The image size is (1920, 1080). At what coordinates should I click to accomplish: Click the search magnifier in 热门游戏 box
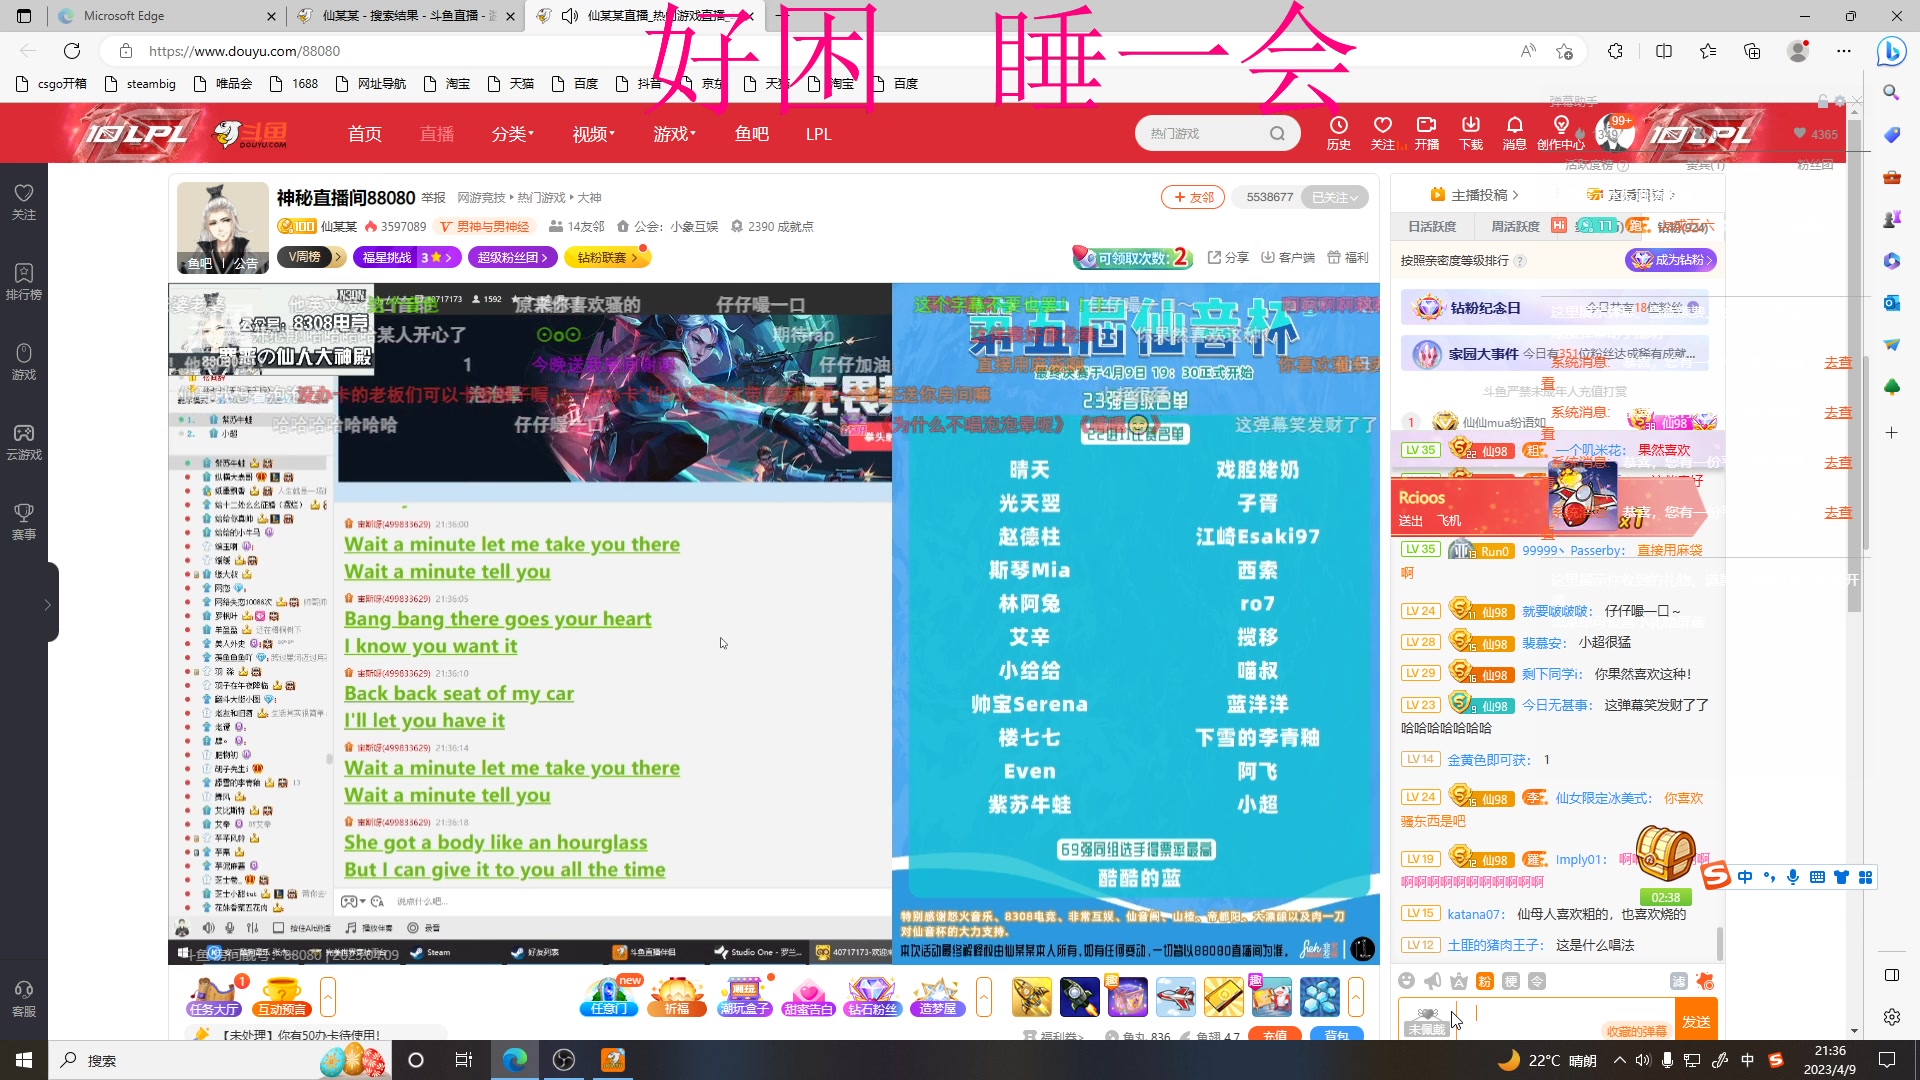coord(1277,133)
